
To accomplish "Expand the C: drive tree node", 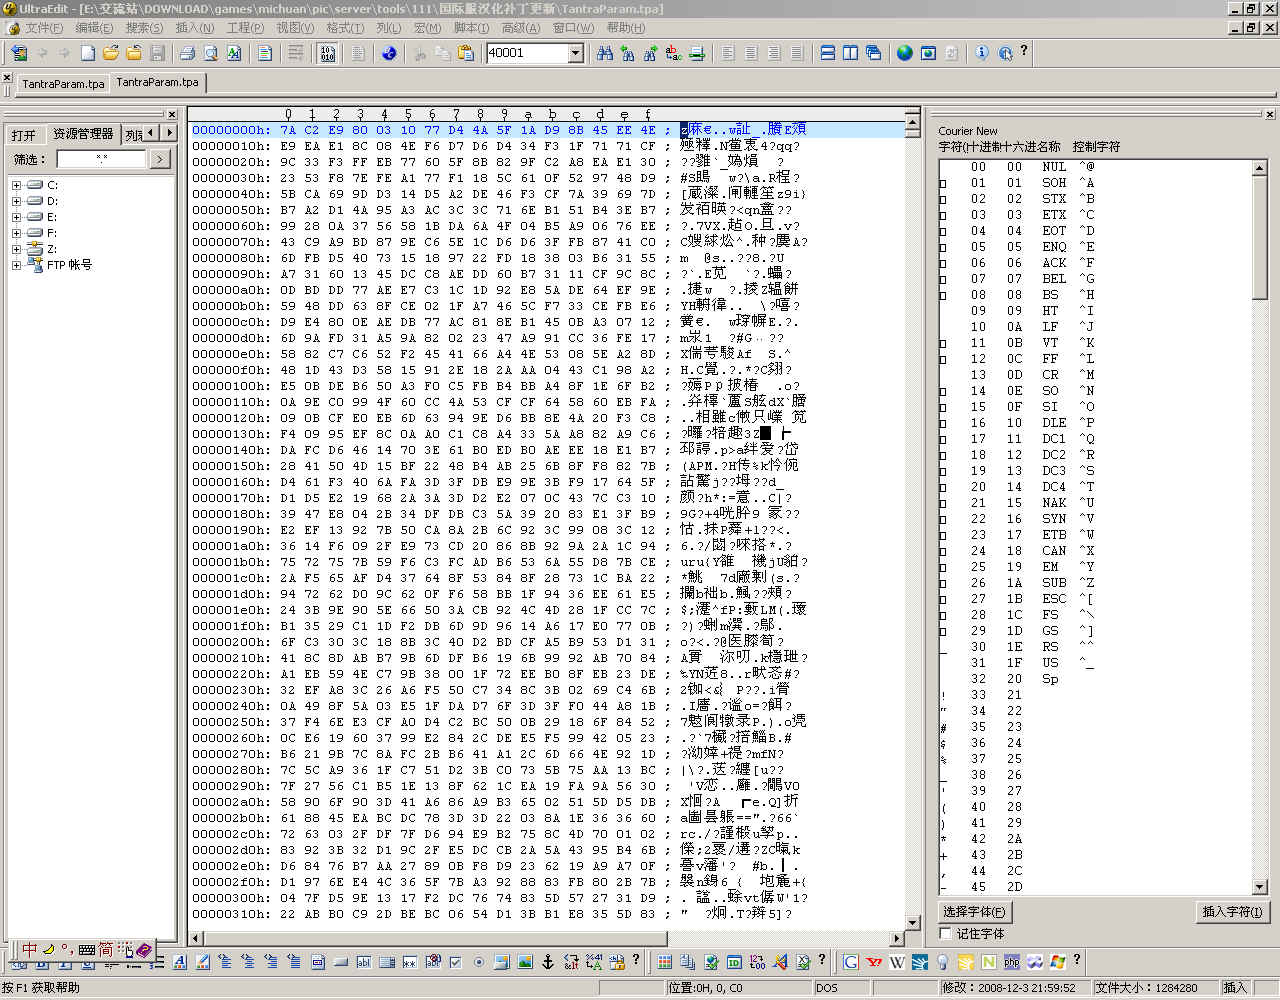I will point(16,185).
